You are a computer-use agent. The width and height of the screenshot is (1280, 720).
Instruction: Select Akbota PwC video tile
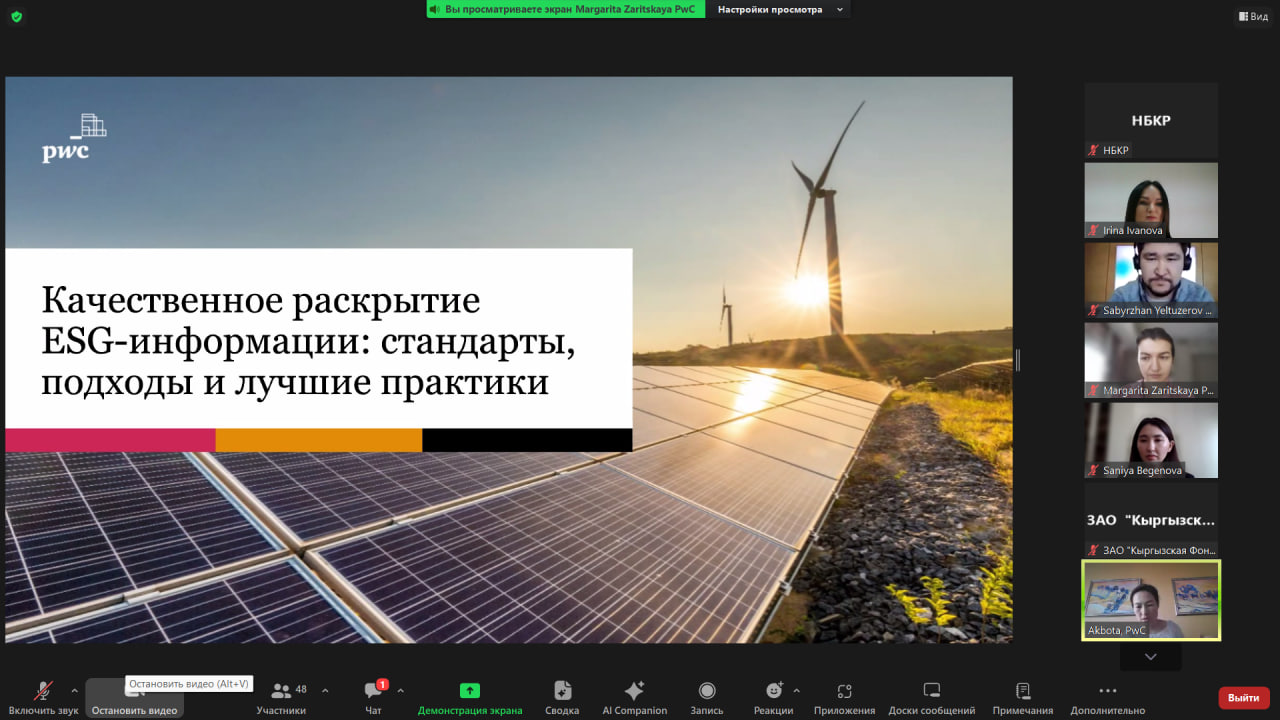coord(1151,600)
